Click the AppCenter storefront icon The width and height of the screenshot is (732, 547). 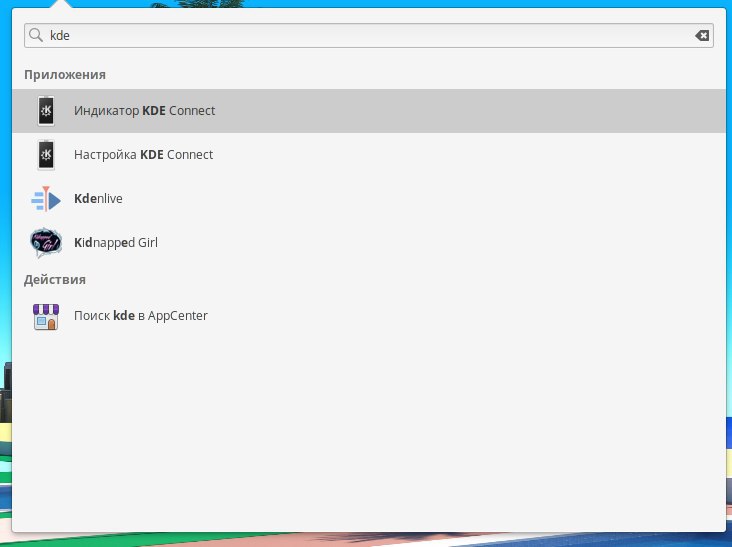(46, 316)
